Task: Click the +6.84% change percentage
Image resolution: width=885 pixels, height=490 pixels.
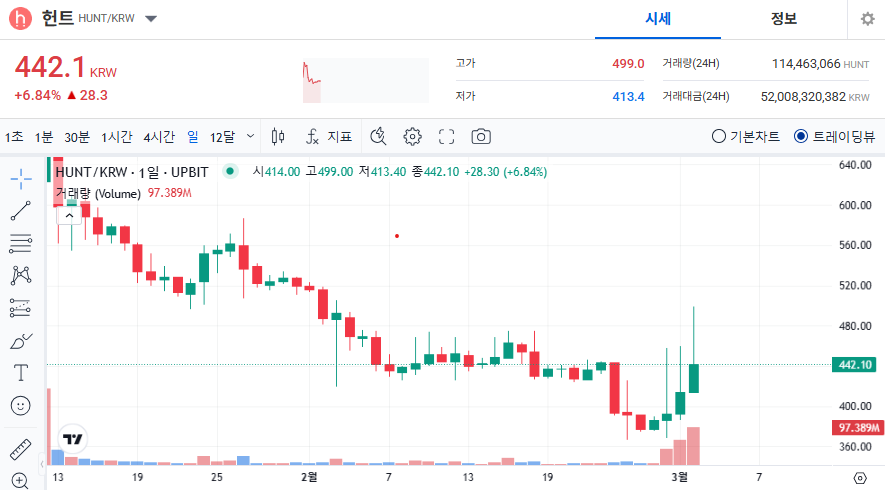Action: pos(37,95)
